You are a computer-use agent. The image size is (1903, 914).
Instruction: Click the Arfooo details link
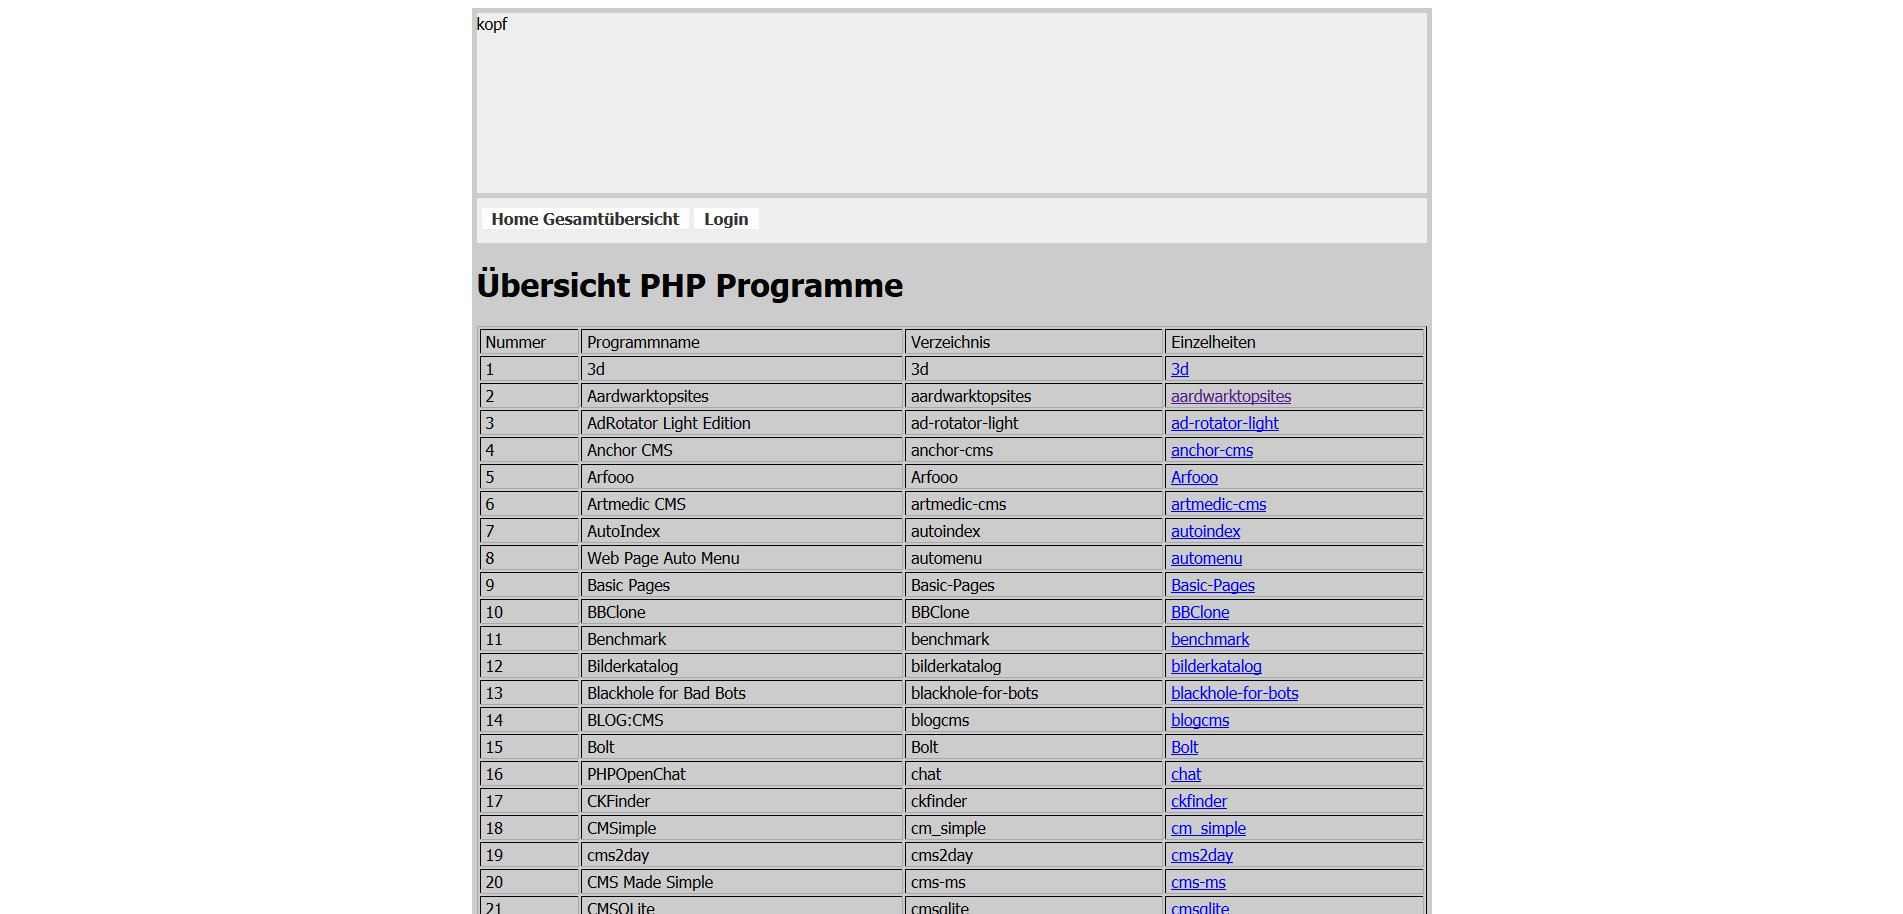[1193, 477]
